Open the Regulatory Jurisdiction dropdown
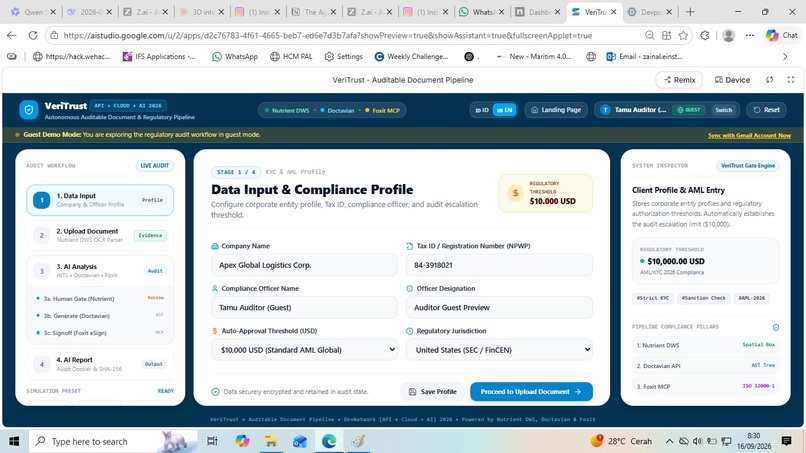The image size is (806, 453). (499, 350)
